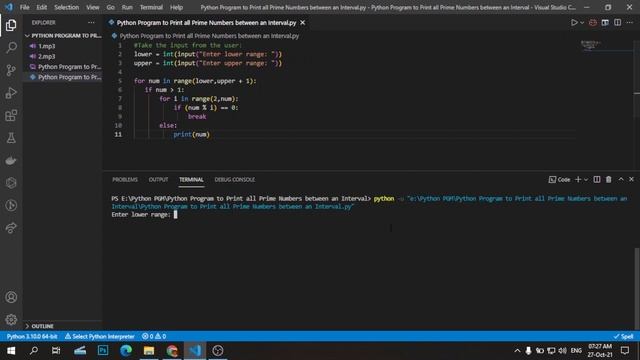Screen dimensions: 640x360
Task: Click the Spell status bar item
Action: click(x=623, y=336)
